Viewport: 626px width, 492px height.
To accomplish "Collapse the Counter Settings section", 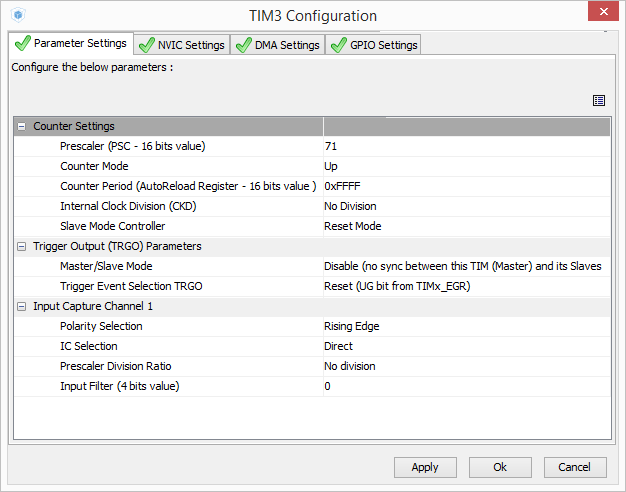I will tap(21, 127).
